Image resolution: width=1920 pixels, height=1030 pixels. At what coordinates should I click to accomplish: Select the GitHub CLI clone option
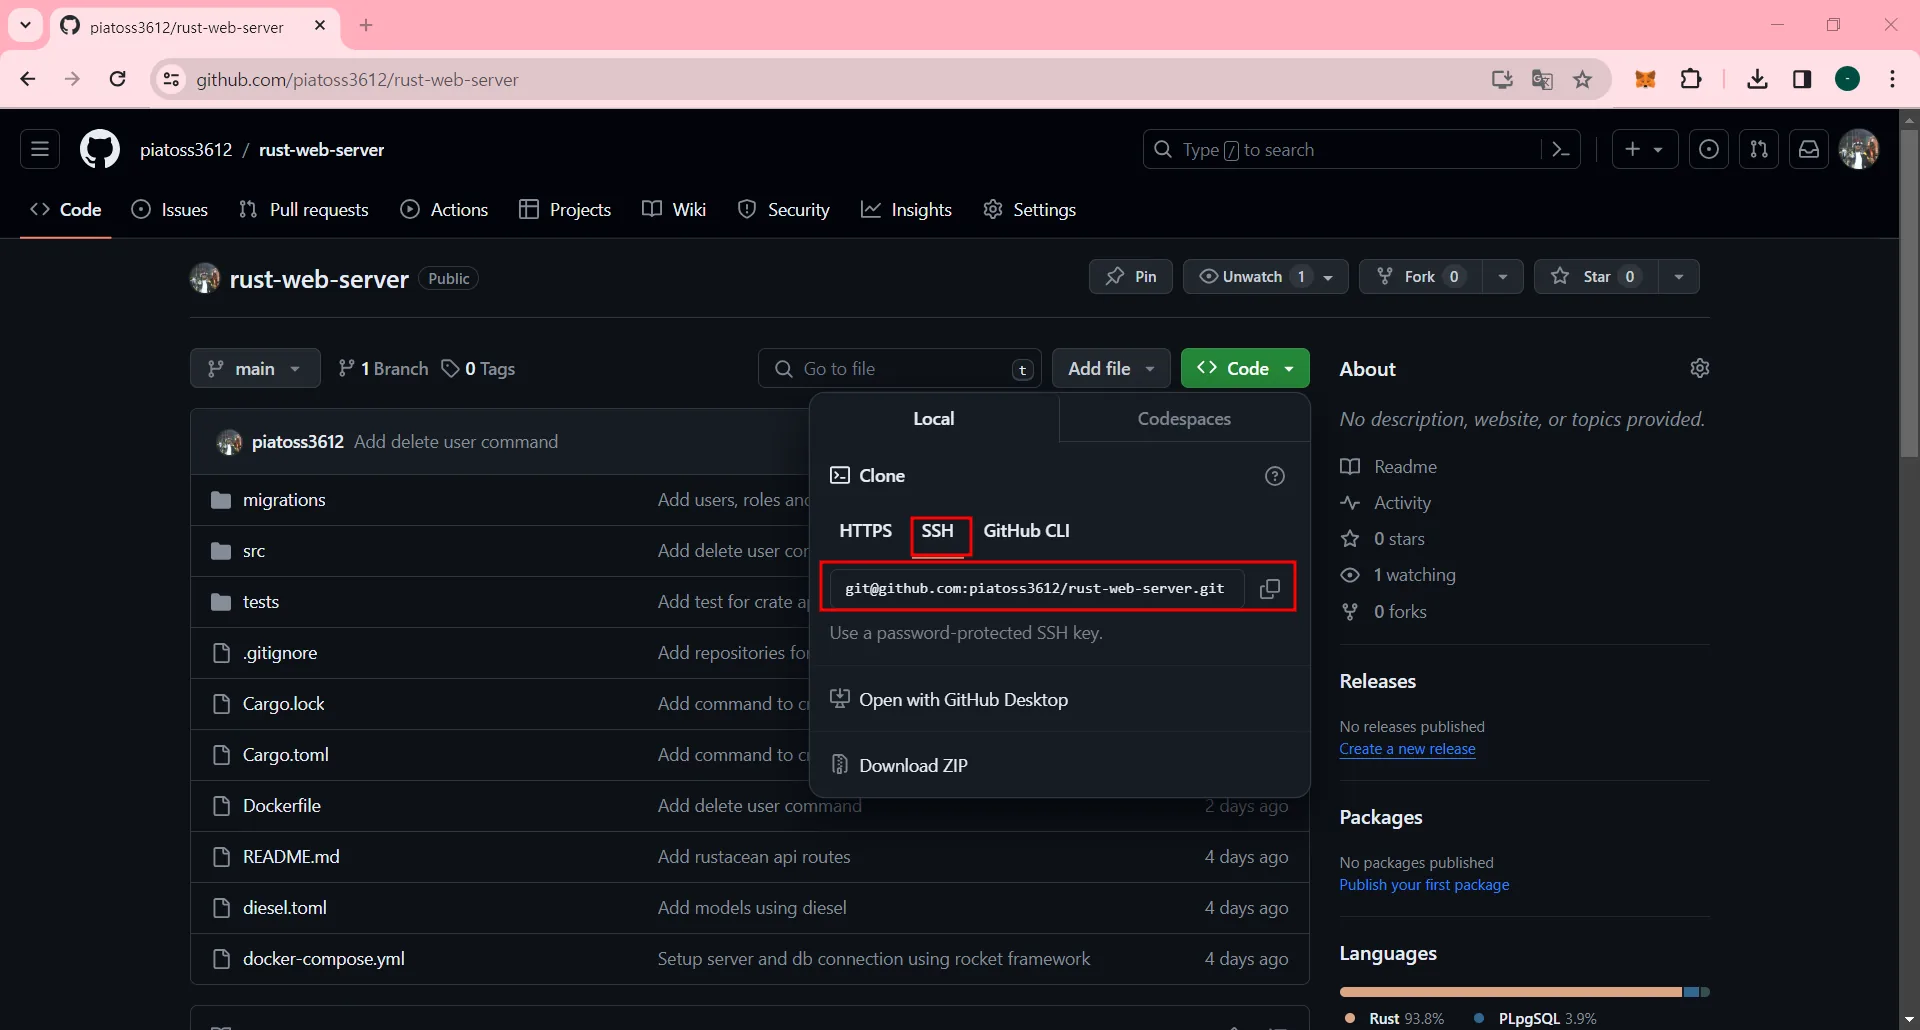(x=1027, y=531)
